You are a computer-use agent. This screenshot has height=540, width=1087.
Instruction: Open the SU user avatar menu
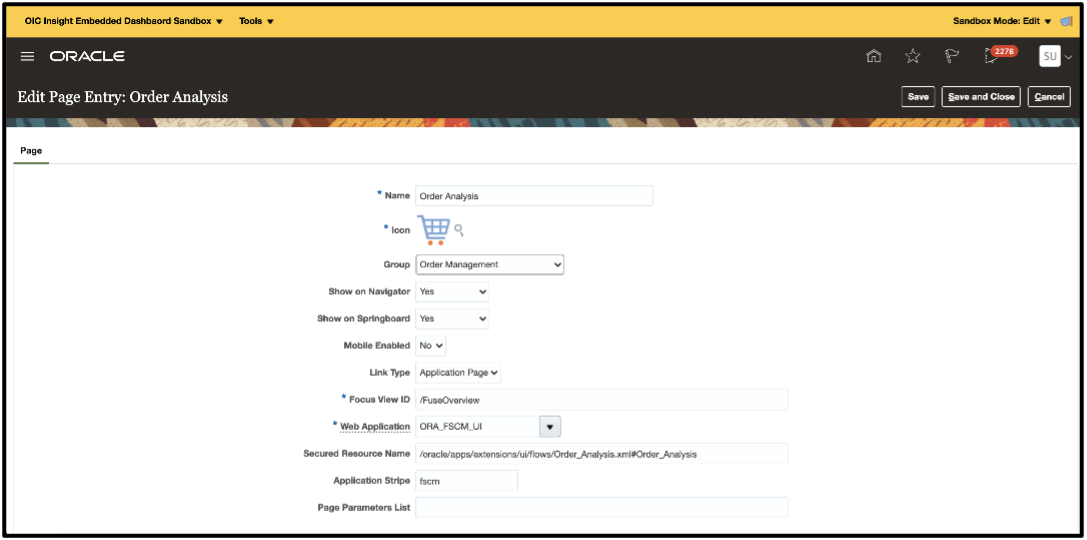[1050, 56]
